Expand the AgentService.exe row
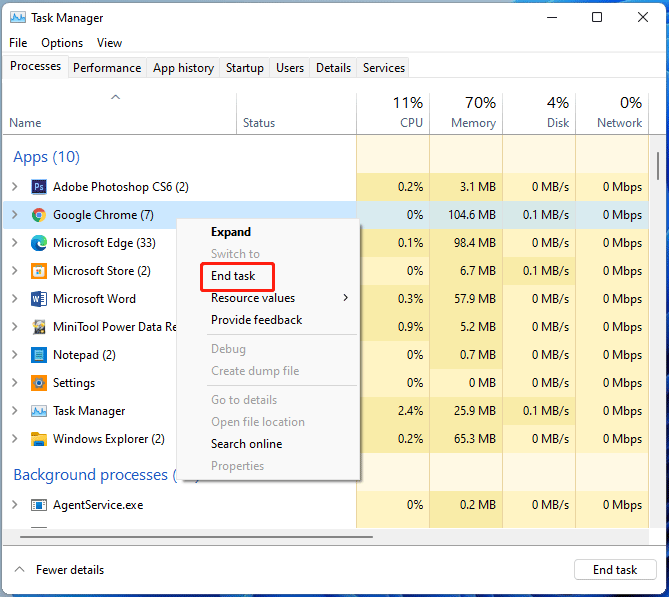 (15, 505)
